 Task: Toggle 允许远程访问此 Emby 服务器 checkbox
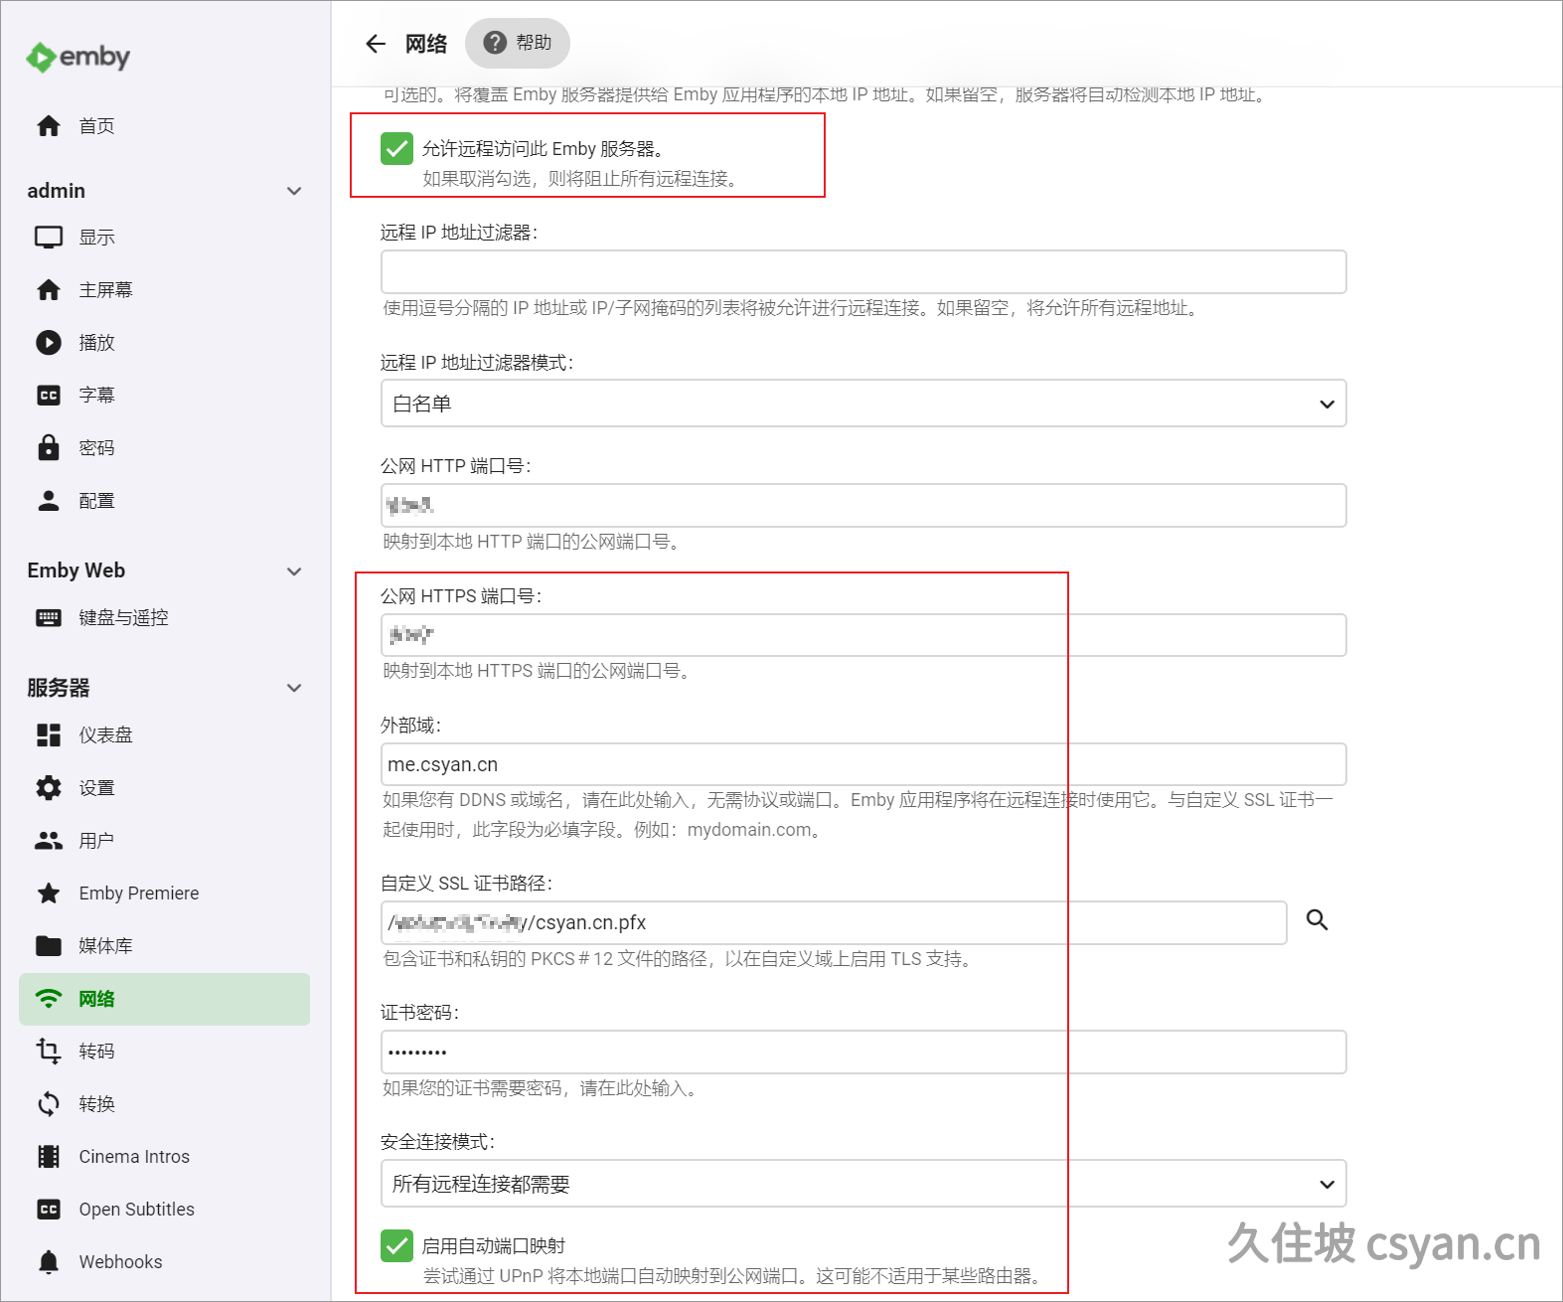(397, 149)
